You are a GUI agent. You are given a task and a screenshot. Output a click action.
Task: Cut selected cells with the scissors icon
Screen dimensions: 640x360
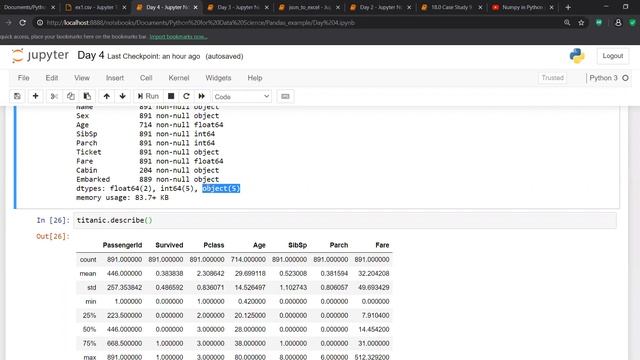coord(54,96)
